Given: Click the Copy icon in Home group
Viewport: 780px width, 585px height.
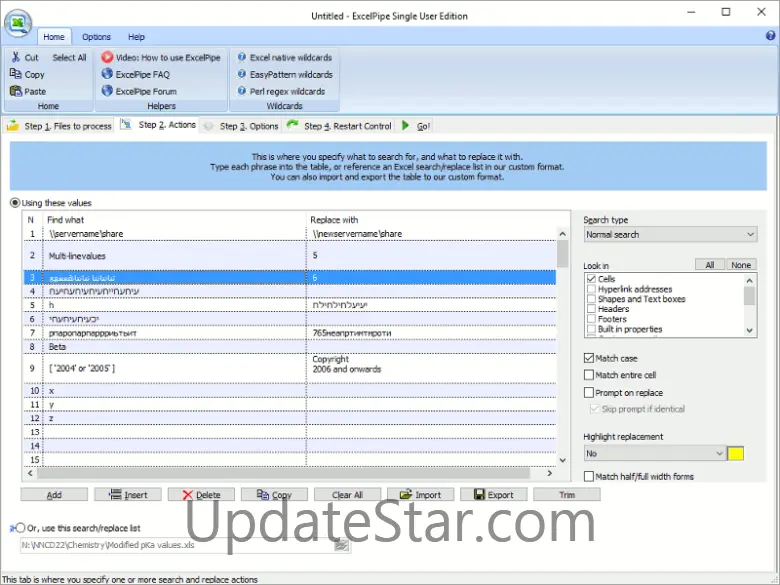Looking at the screenshot, I should 15,74.
